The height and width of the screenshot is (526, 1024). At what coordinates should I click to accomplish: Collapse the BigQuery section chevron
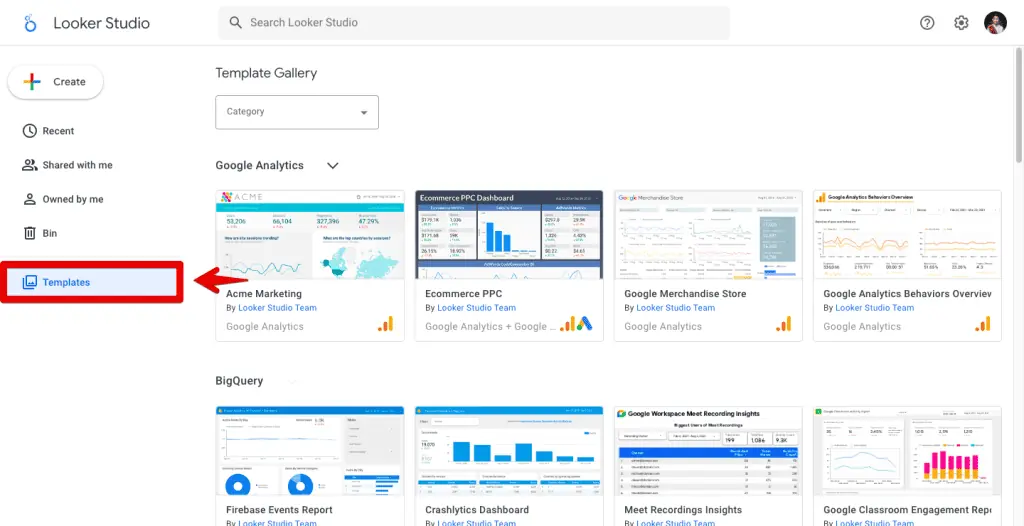pyautogui.click(x=292, y=381)
